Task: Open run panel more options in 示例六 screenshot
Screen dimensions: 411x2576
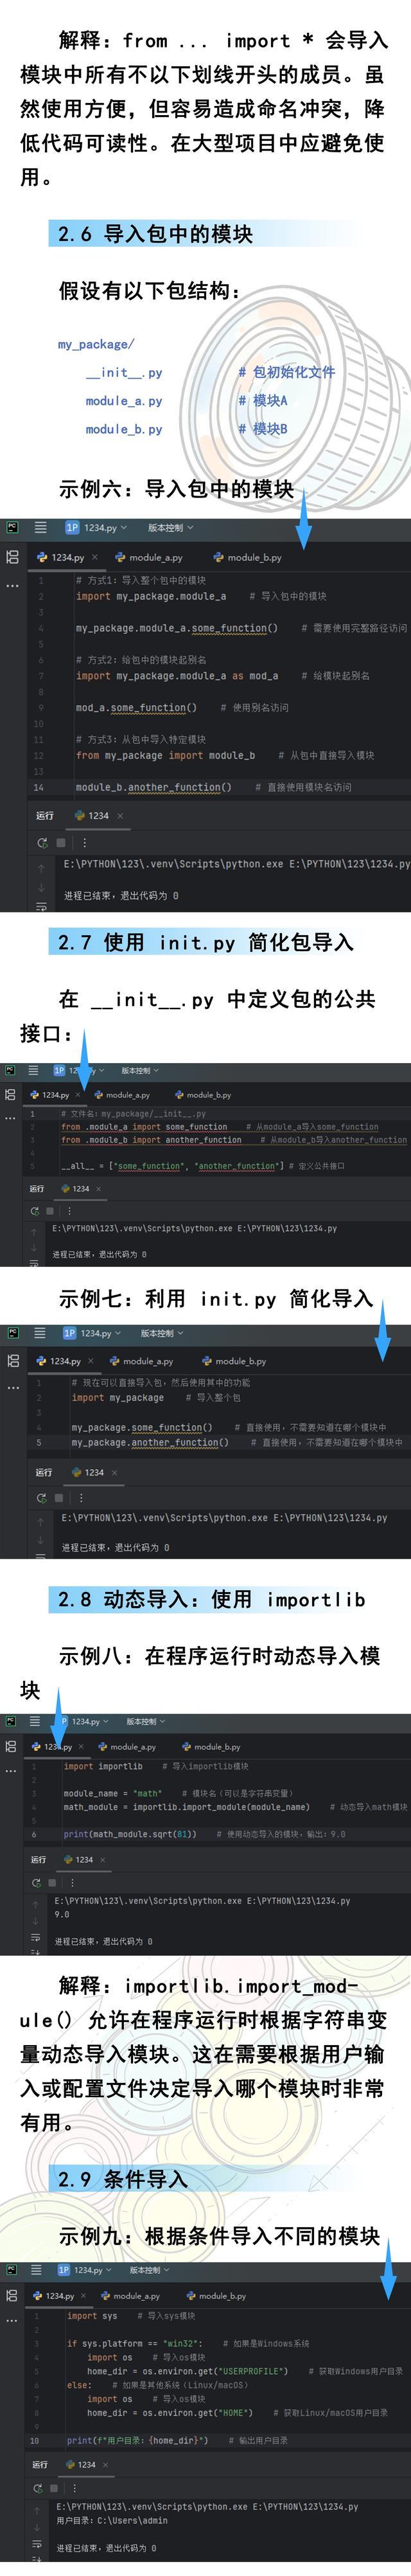Action: (x=84, y=843)
